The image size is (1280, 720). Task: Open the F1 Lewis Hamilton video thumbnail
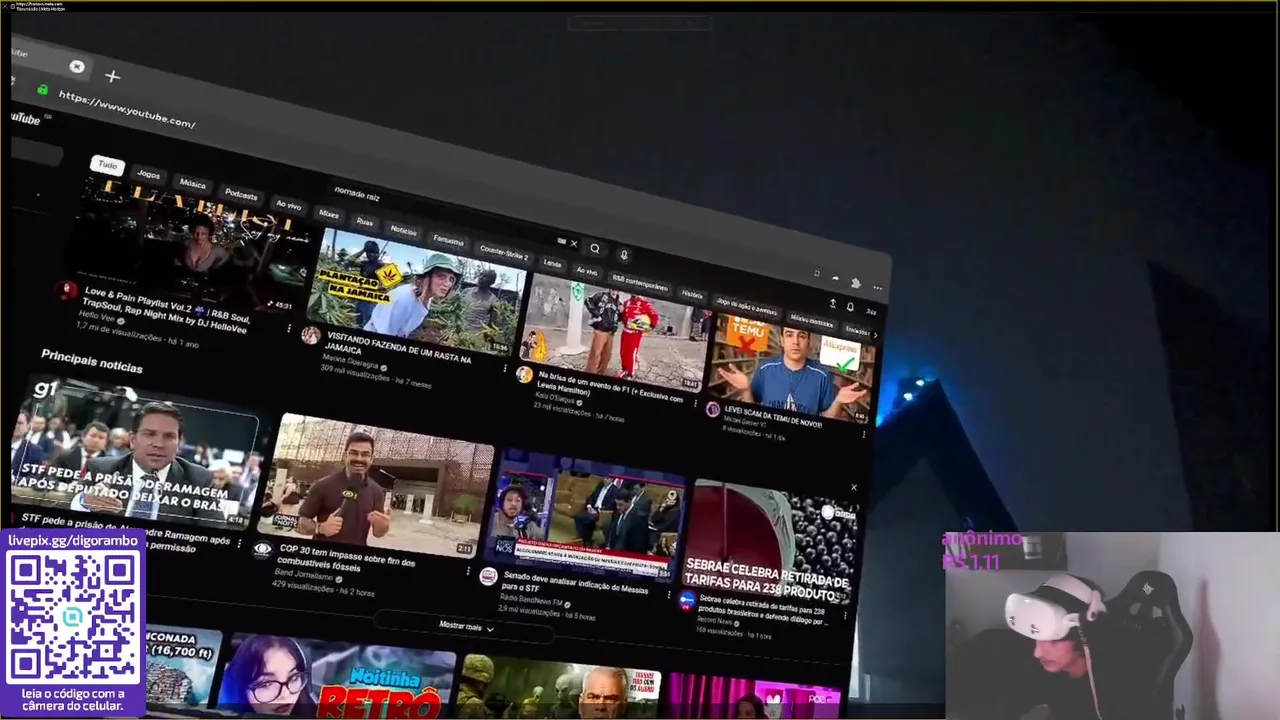click(616, 329)
